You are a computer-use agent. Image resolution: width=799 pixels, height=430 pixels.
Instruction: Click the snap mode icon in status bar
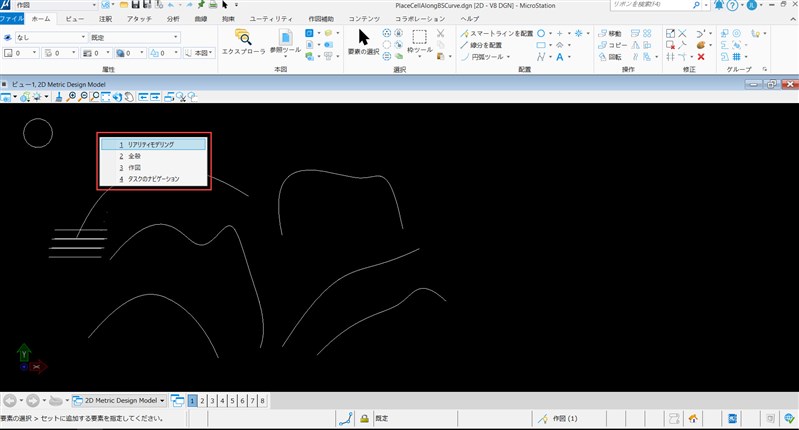(346, 418)
